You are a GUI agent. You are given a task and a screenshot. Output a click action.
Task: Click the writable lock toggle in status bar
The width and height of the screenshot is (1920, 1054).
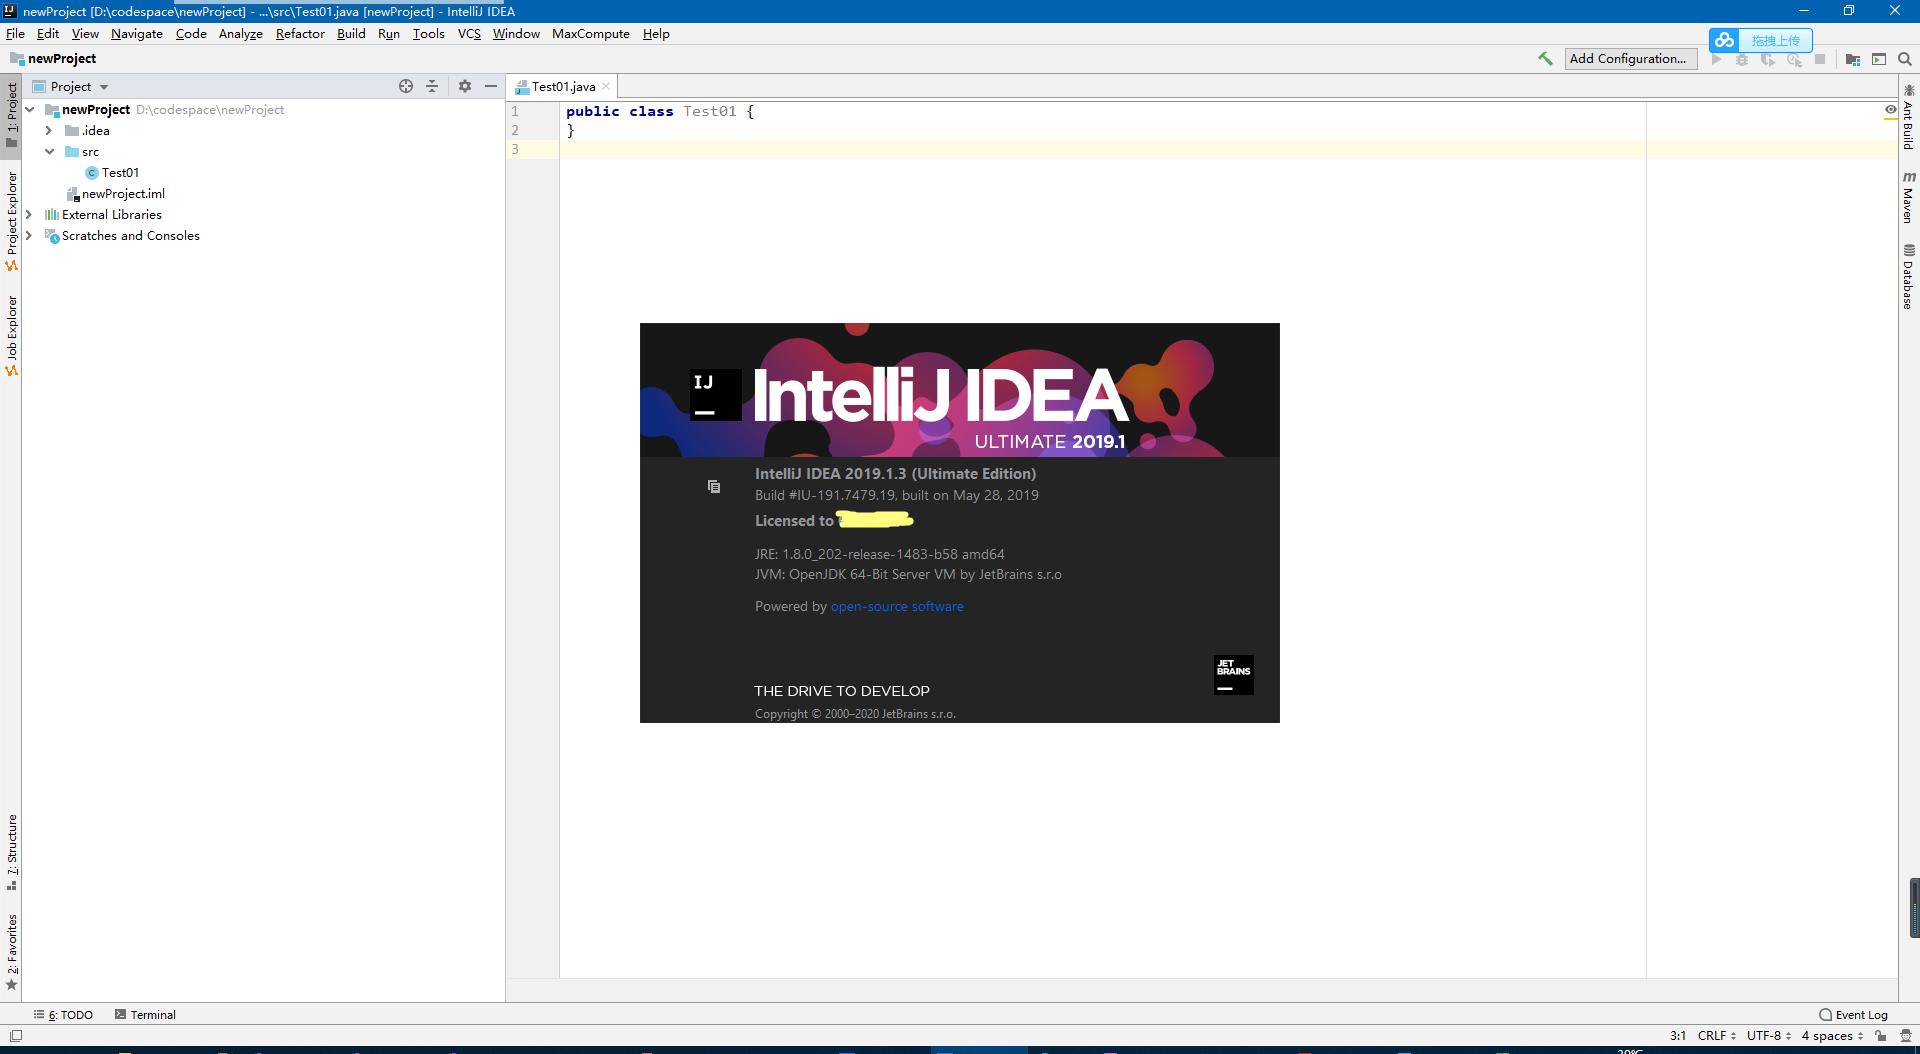point(1877,1036)
